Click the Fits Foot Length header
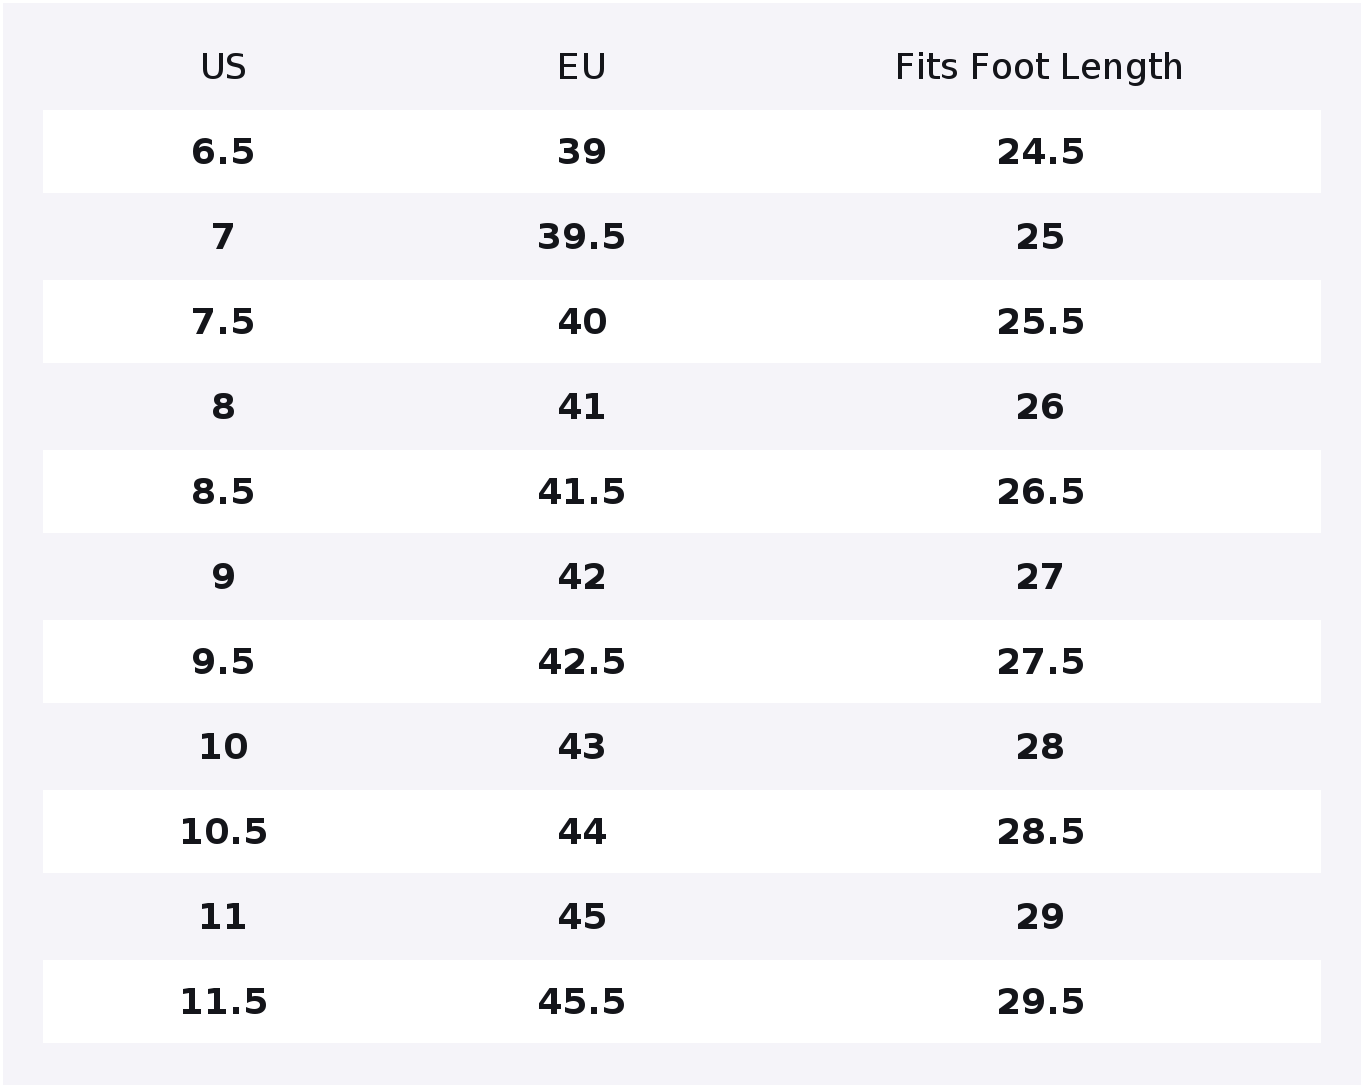Screen dimensions: 1364x1088 (x=1039, y=67)
